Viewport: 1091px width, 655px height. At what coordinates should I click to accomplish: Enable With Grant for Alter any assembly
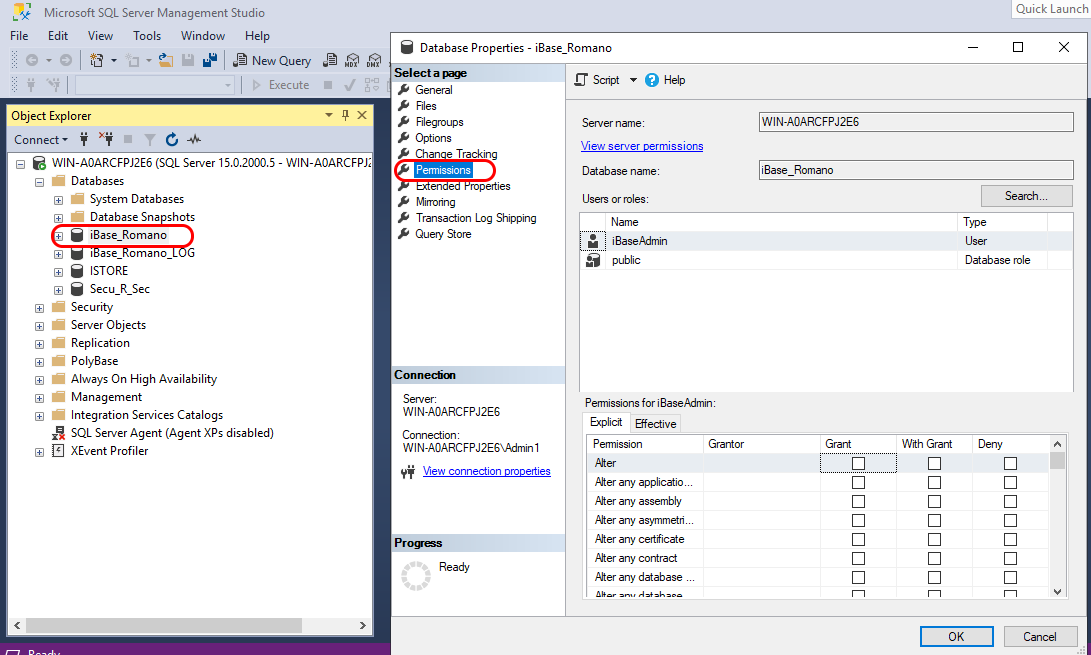[934, 500]
